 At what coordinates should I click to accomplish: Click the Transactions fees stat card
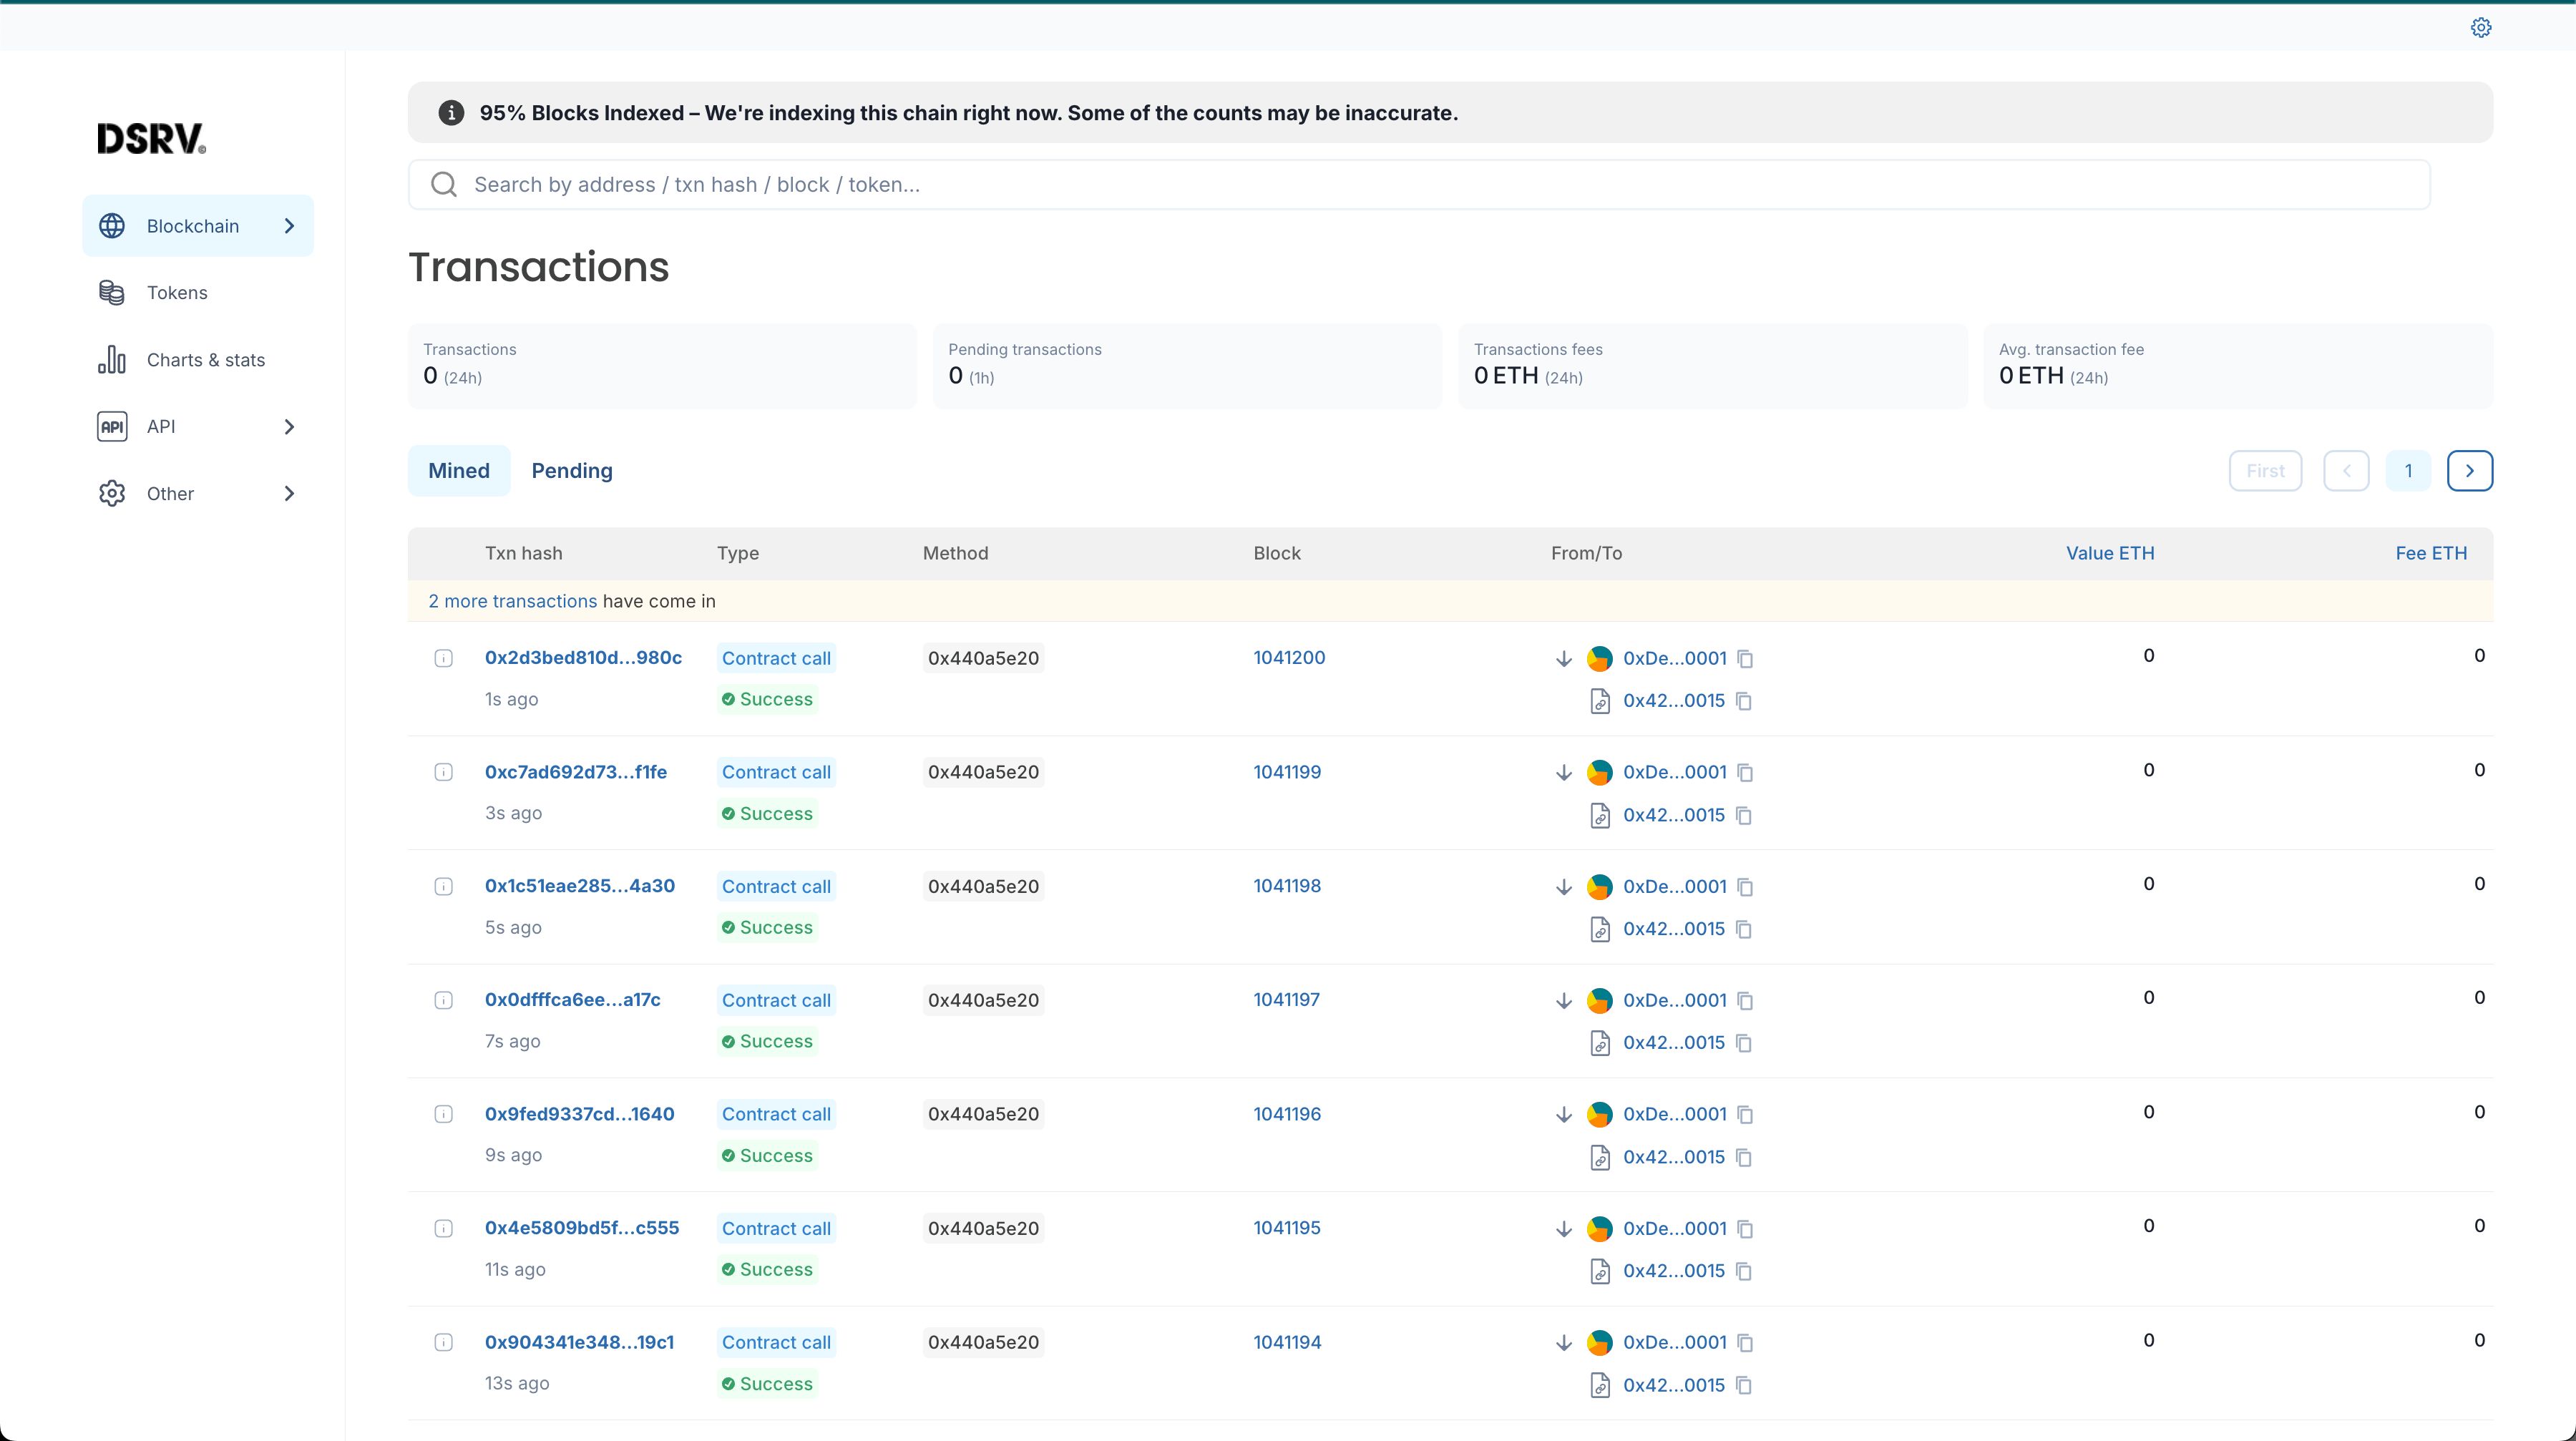(x=1713, y=366)
